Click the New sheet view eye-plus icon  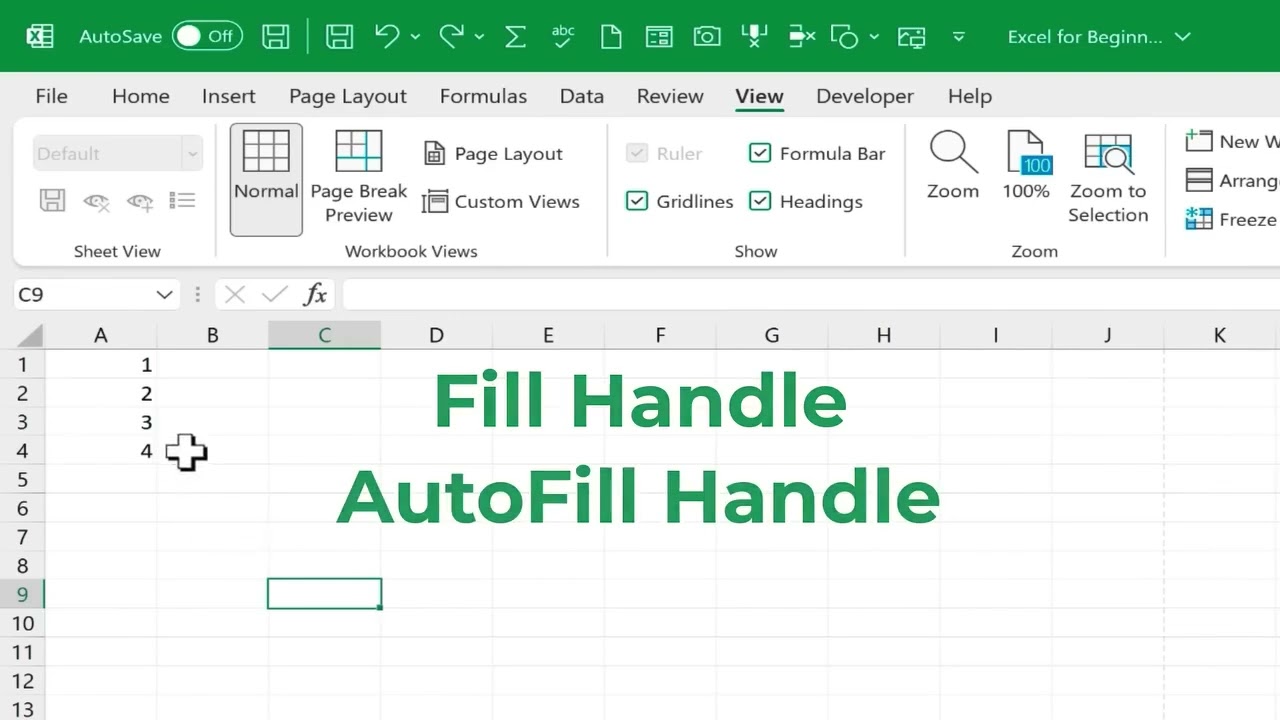140,201
